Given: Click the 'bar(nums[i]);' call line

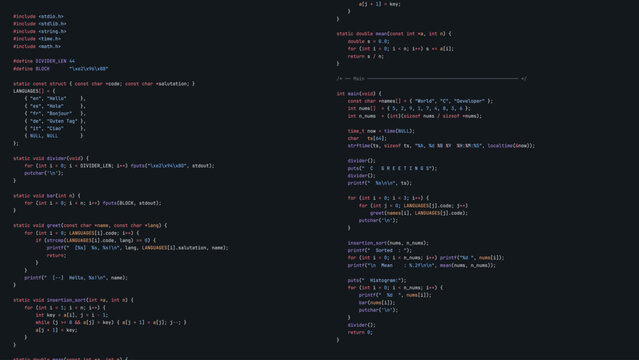Looking at the screenshot, I should point(377,303).
